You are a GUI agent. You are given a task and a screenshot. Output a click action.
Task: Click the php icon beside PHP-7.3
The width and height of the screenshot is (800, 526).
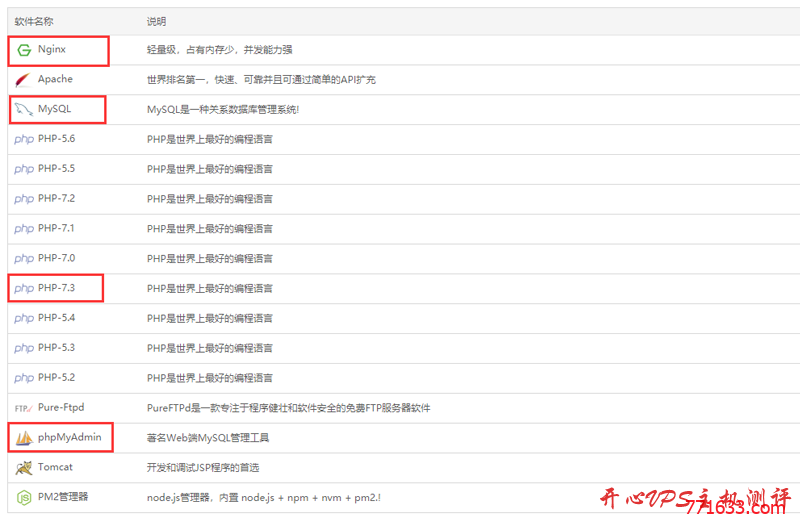tap(24, 288)
